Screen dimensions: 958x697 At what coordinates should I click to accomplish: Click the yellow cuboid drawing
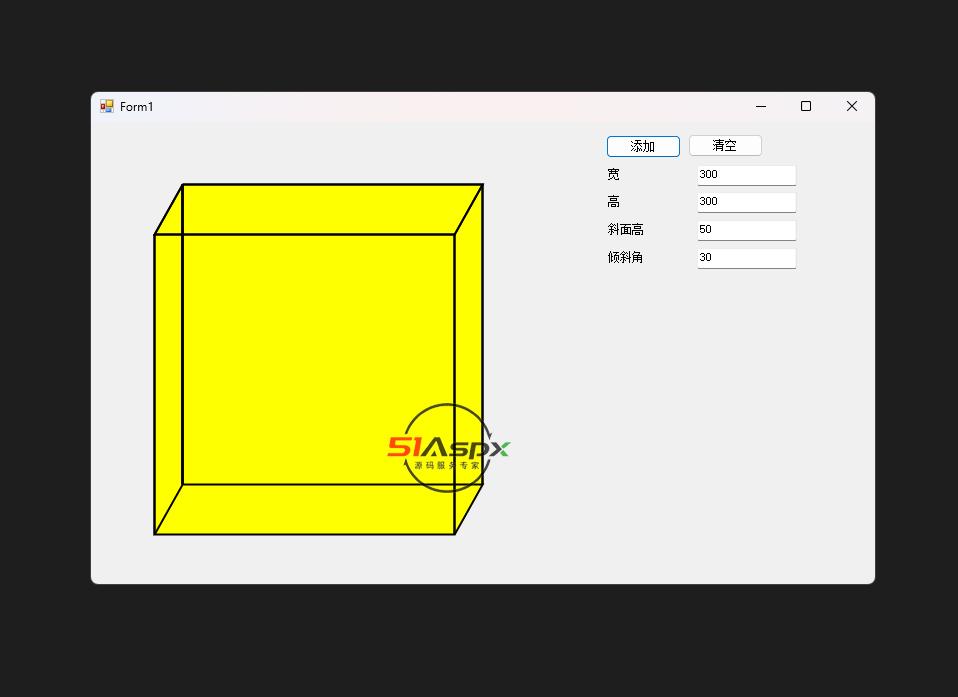tap(318, 359)
